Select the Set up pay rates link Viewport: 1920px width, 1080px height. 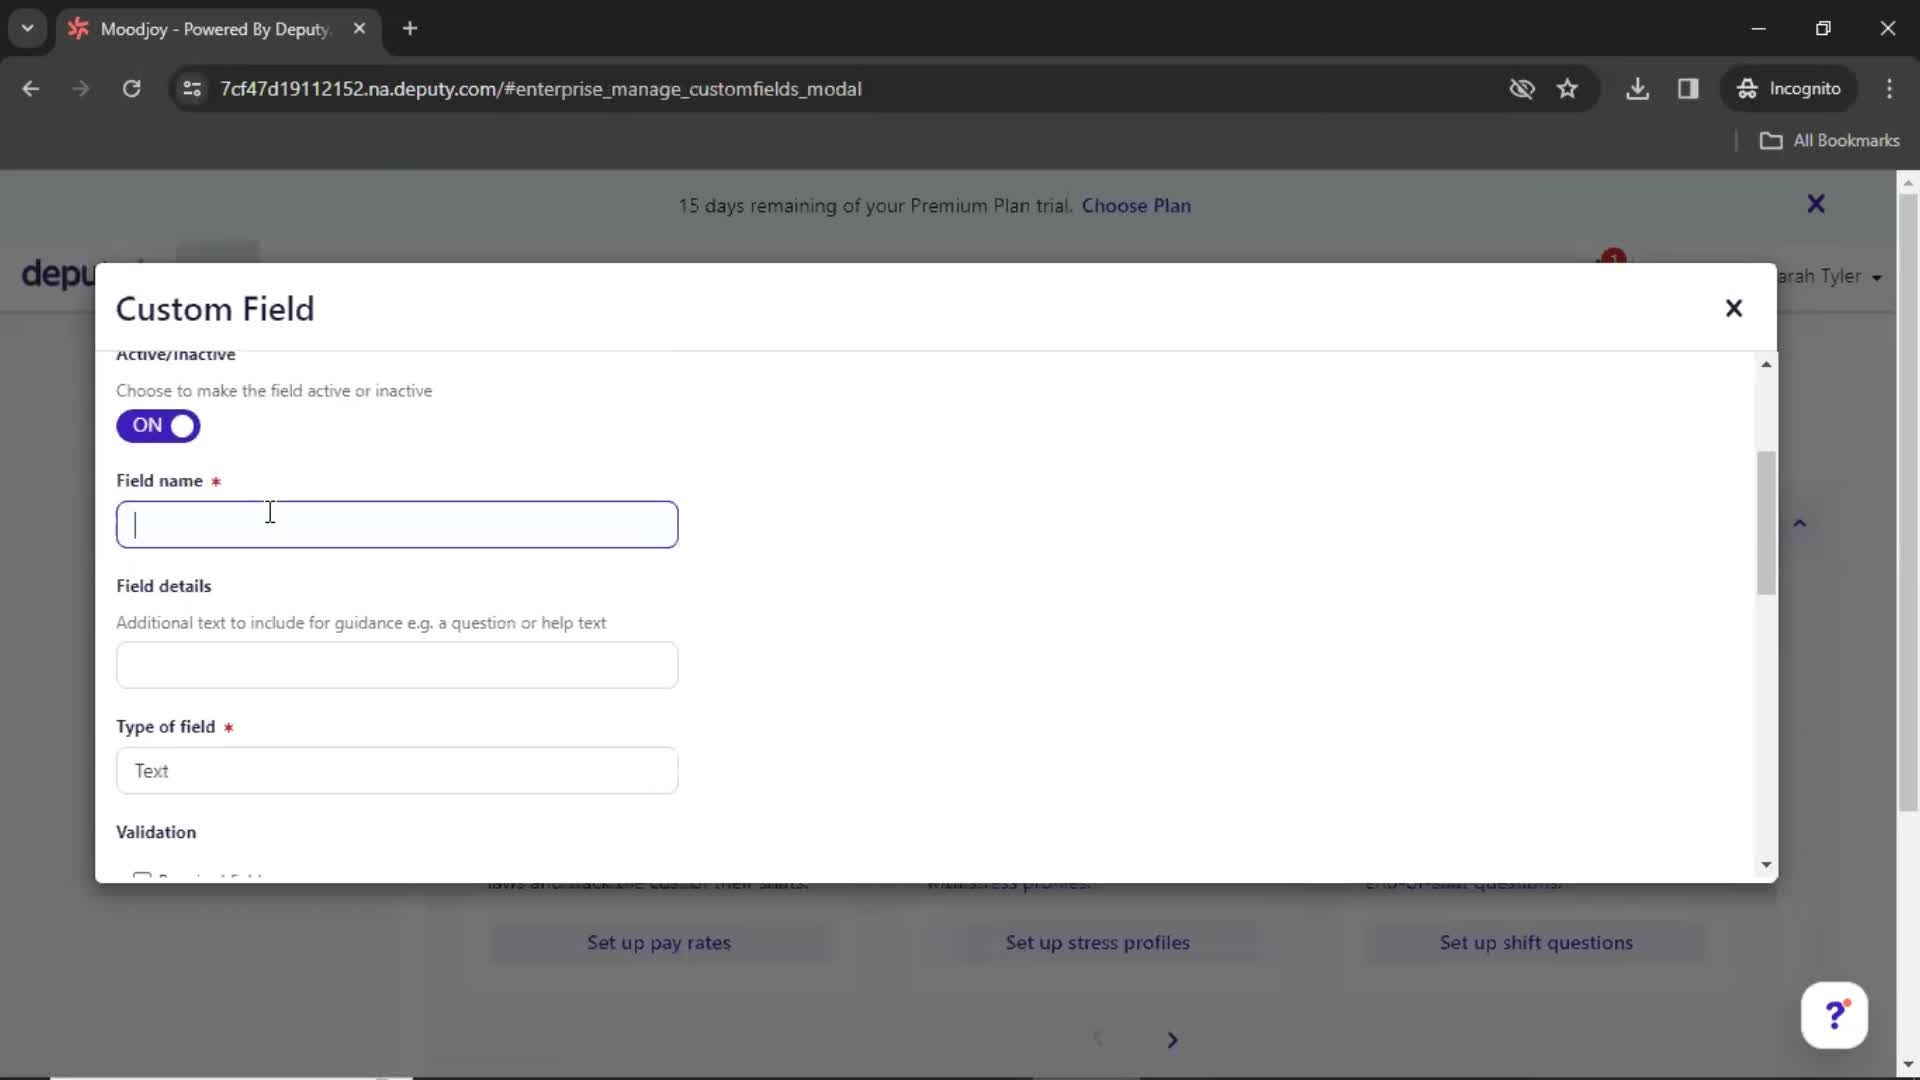(x=661, y=942)
